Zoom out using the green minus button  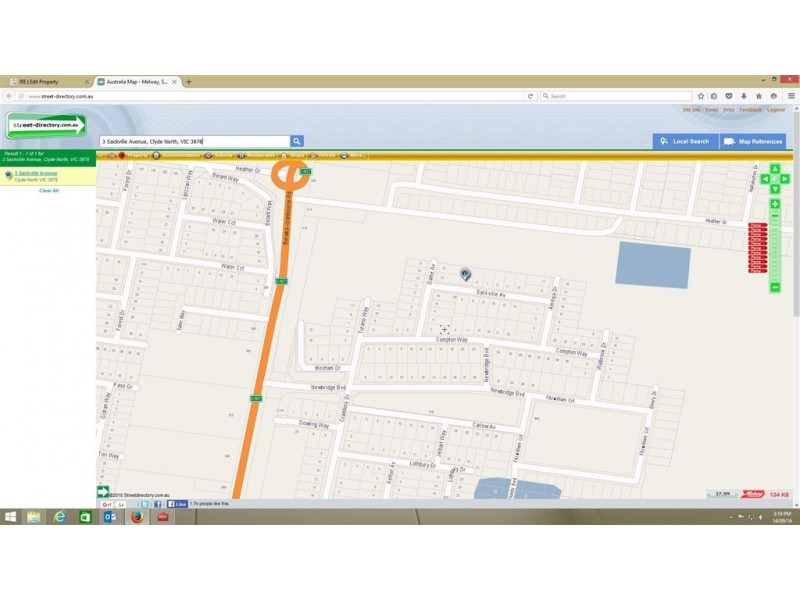(775, 288)
